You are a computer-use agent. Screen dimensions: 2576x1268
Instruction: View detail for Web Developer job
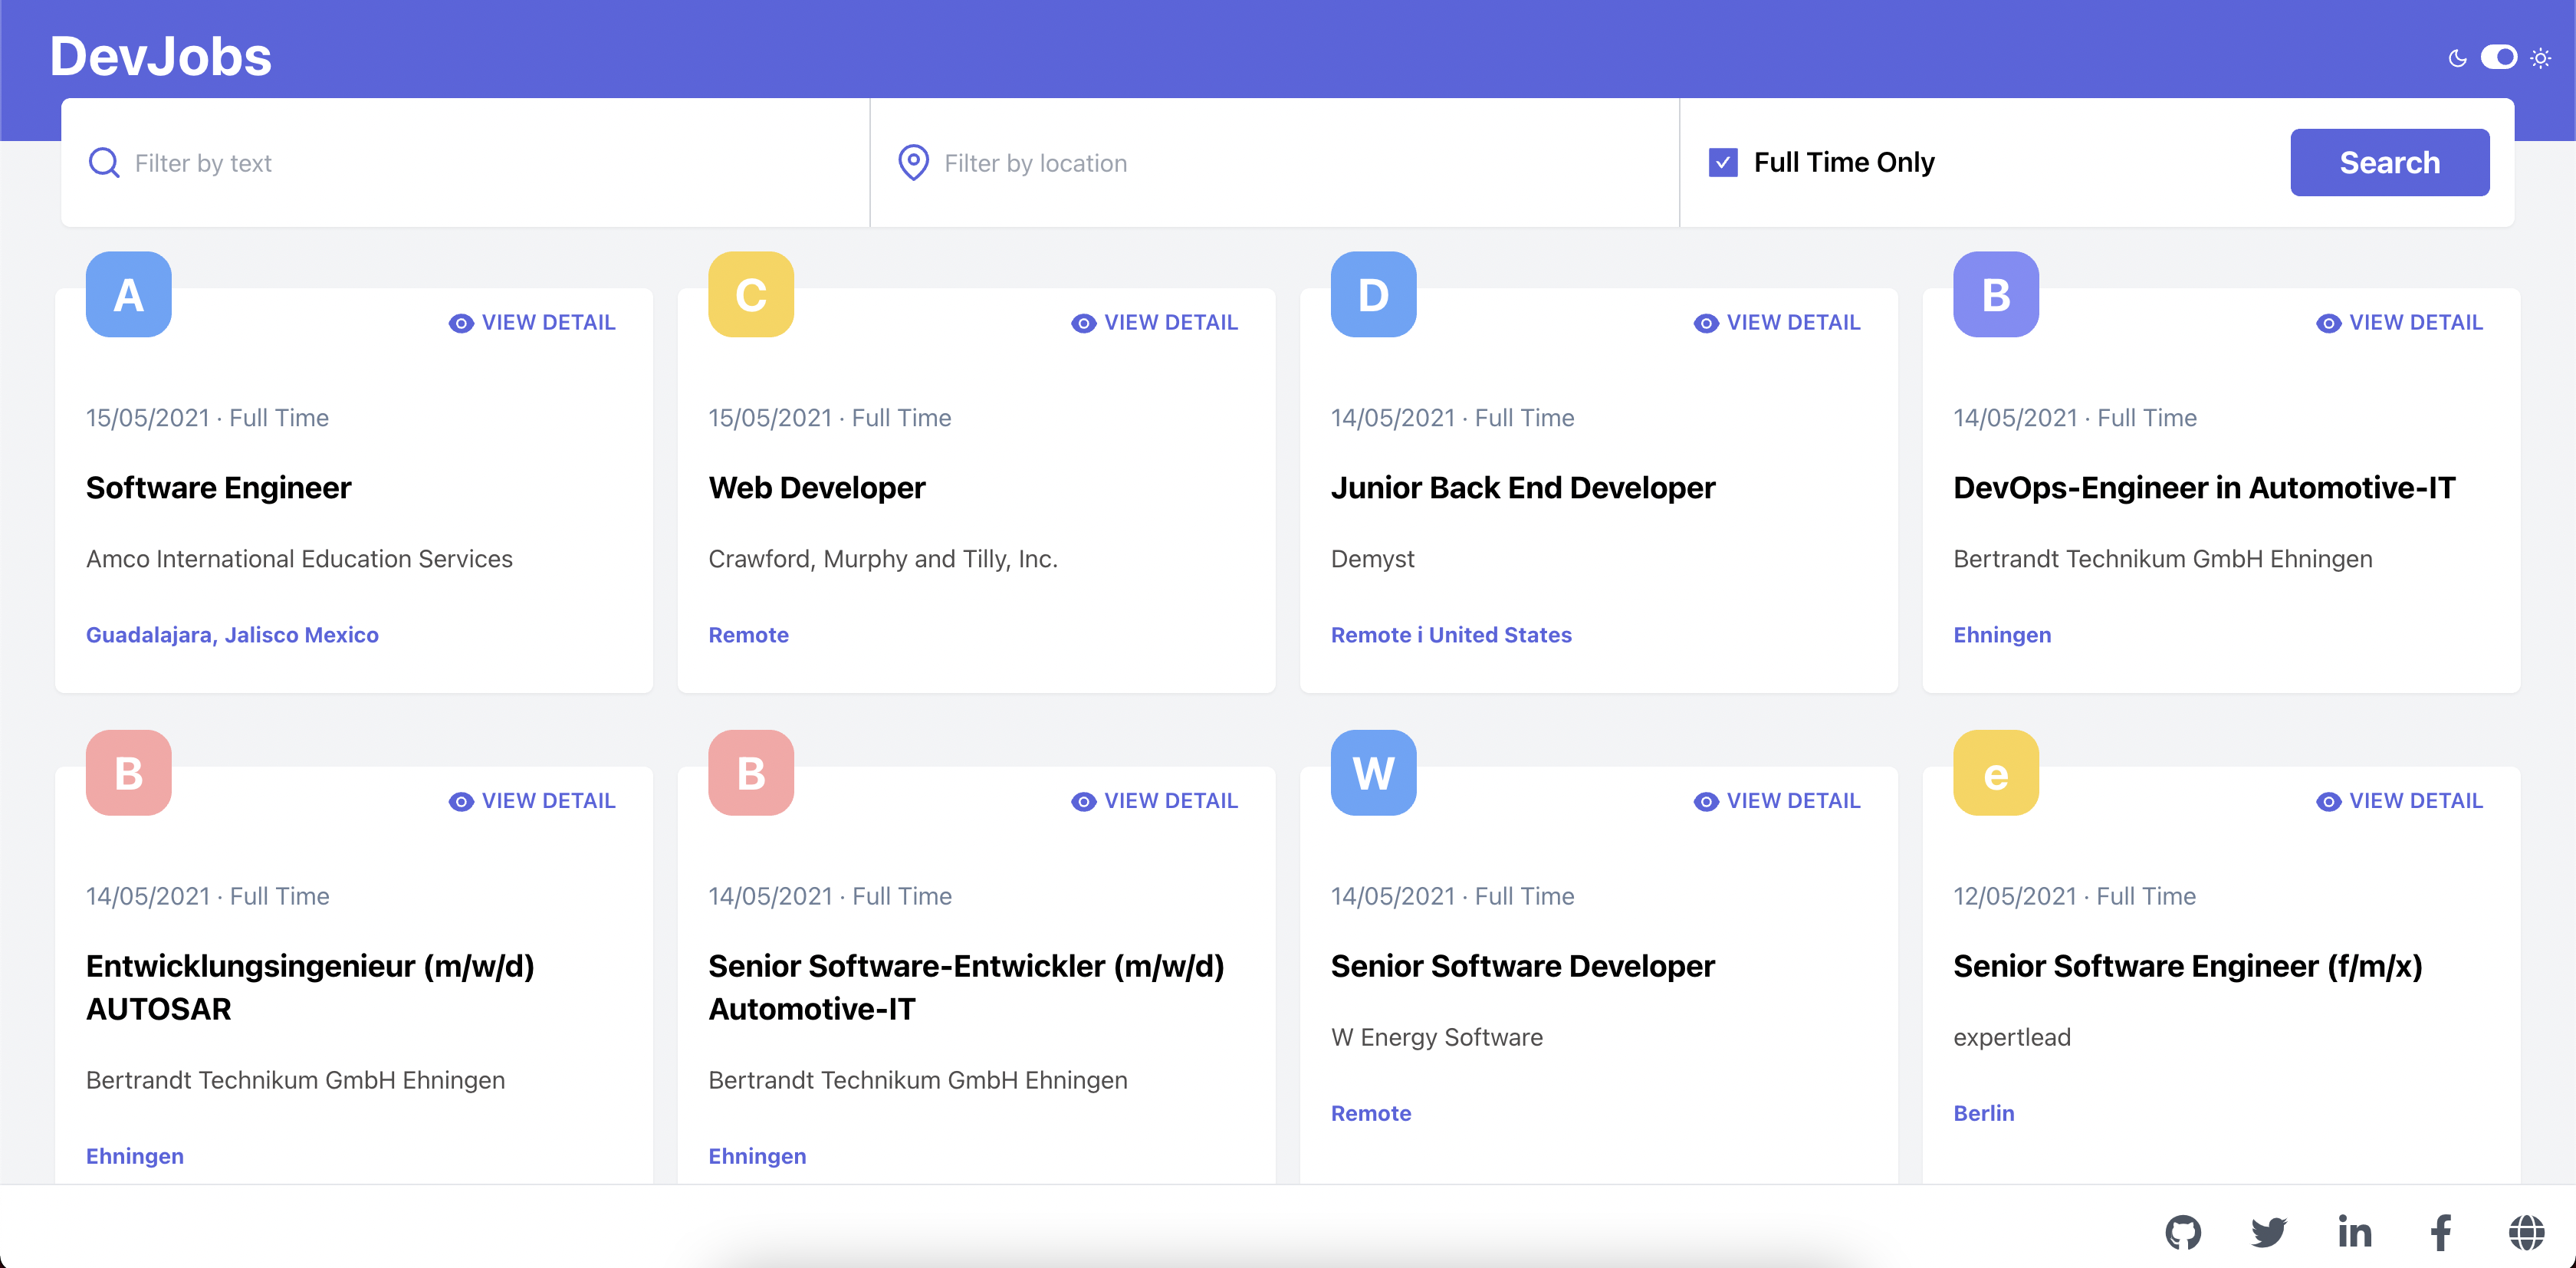(x=1154, y=323)
